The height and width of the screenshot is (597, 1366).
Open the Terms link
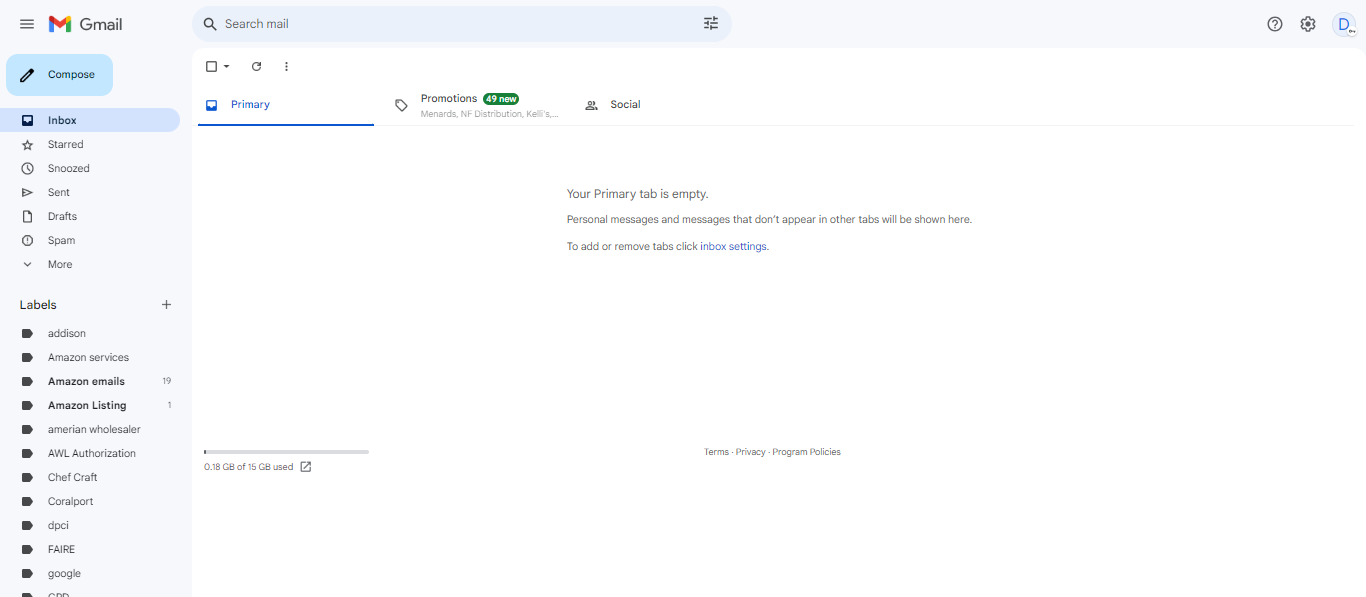click(716, 452)
